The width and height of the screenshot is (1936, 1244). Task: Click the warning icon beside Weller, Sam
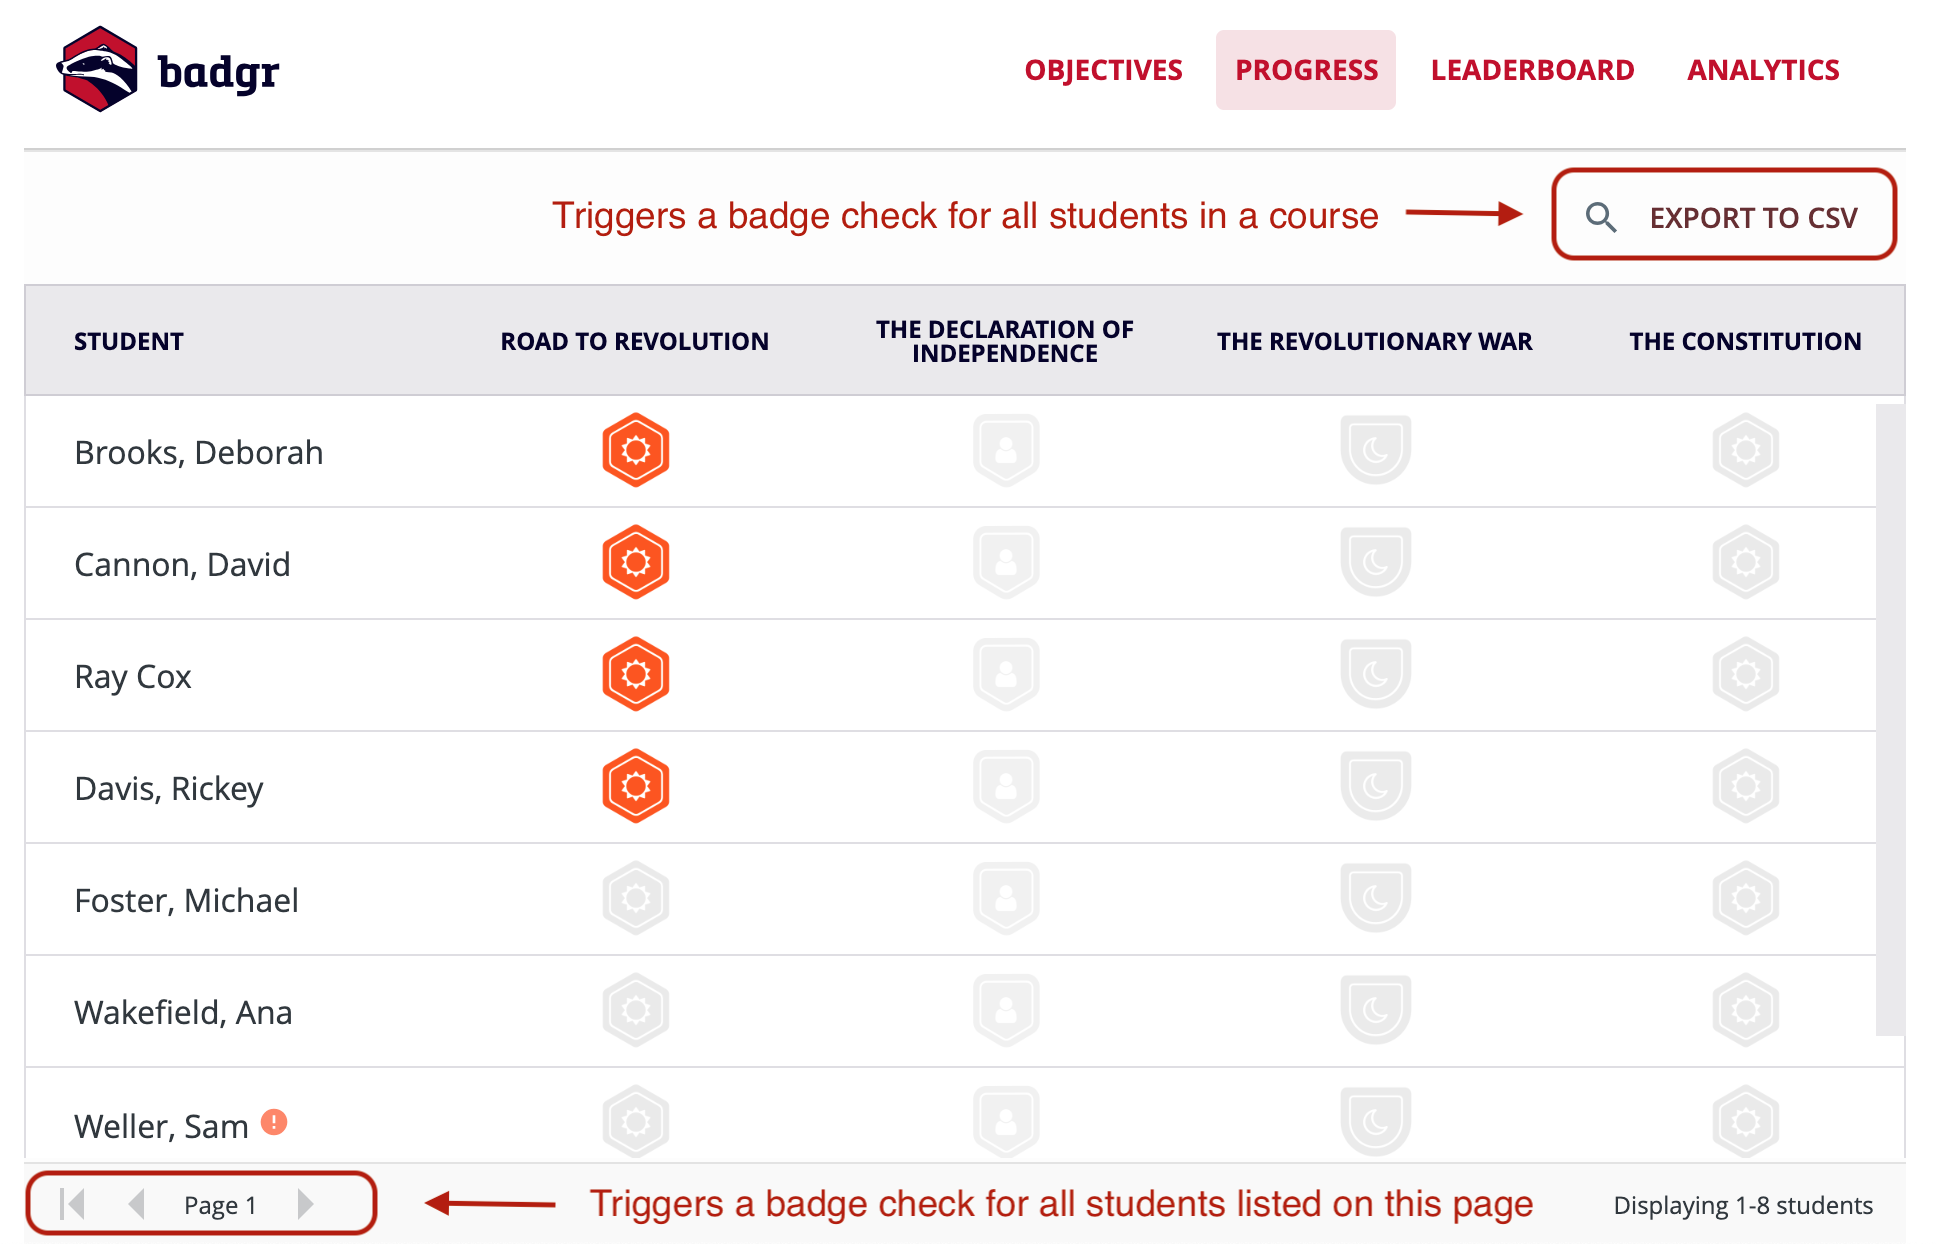(274, 1122)
